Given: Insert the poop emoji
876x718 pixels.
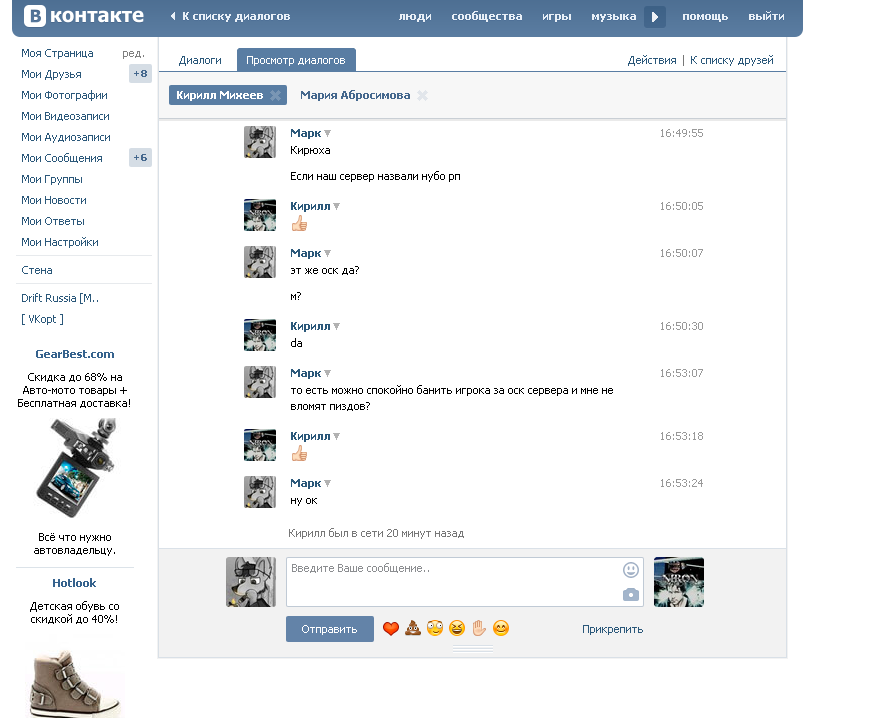Looking at the screenshot, I should coord(413,629).
